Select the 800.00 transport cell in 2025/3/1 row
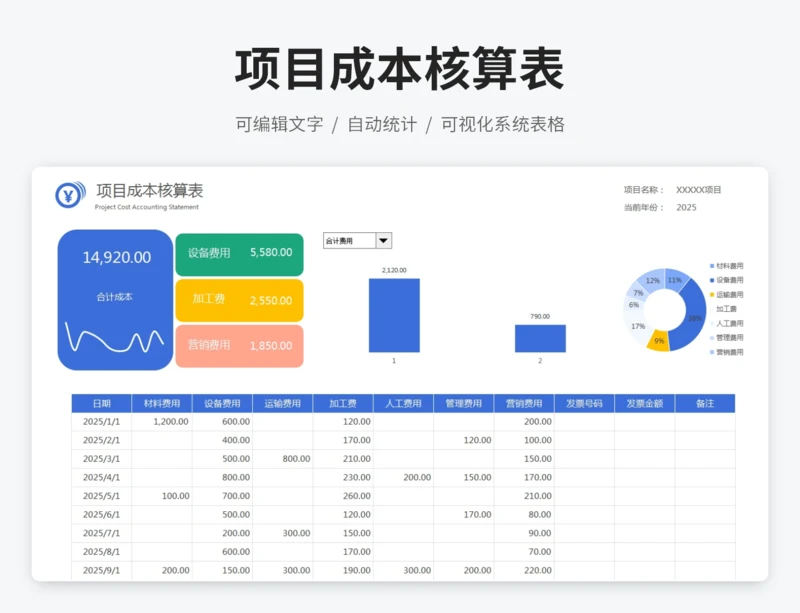The width and height of the screenshot is (800, 613). [282, 459]
